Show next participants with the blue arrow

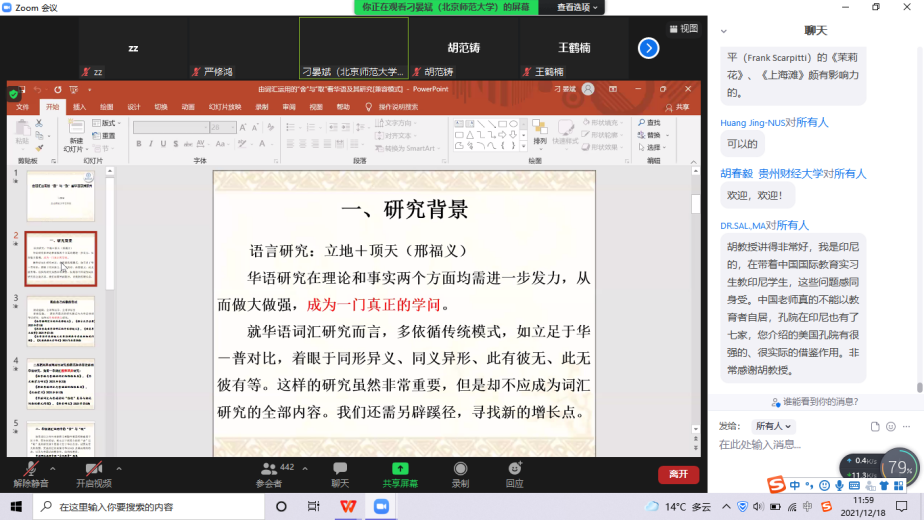pos(648,48)
